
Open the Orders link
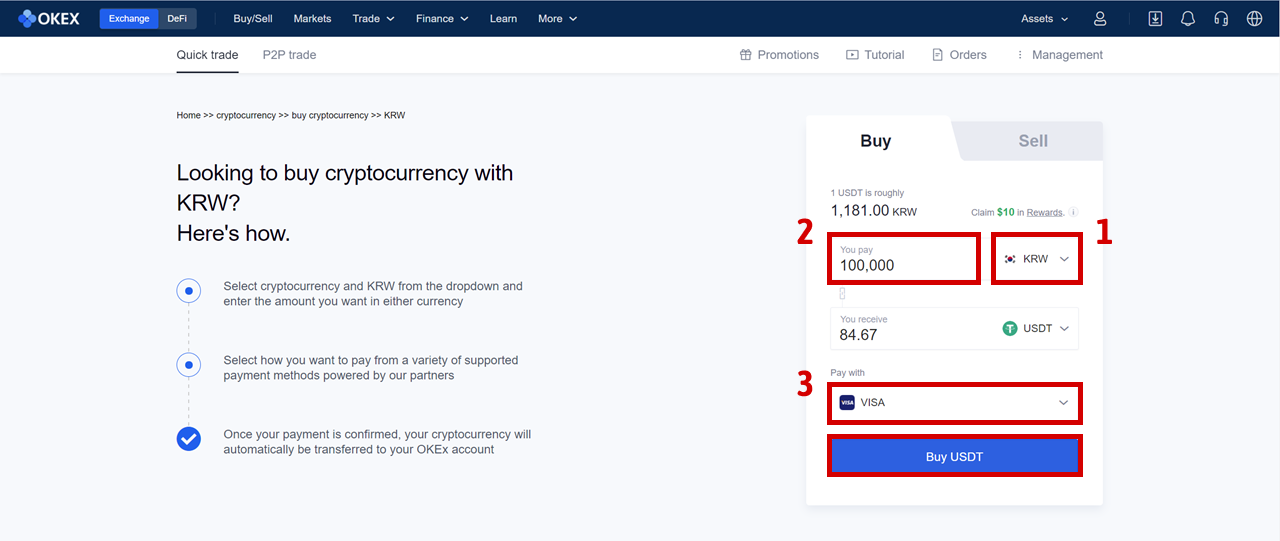(x=959, y=55)
